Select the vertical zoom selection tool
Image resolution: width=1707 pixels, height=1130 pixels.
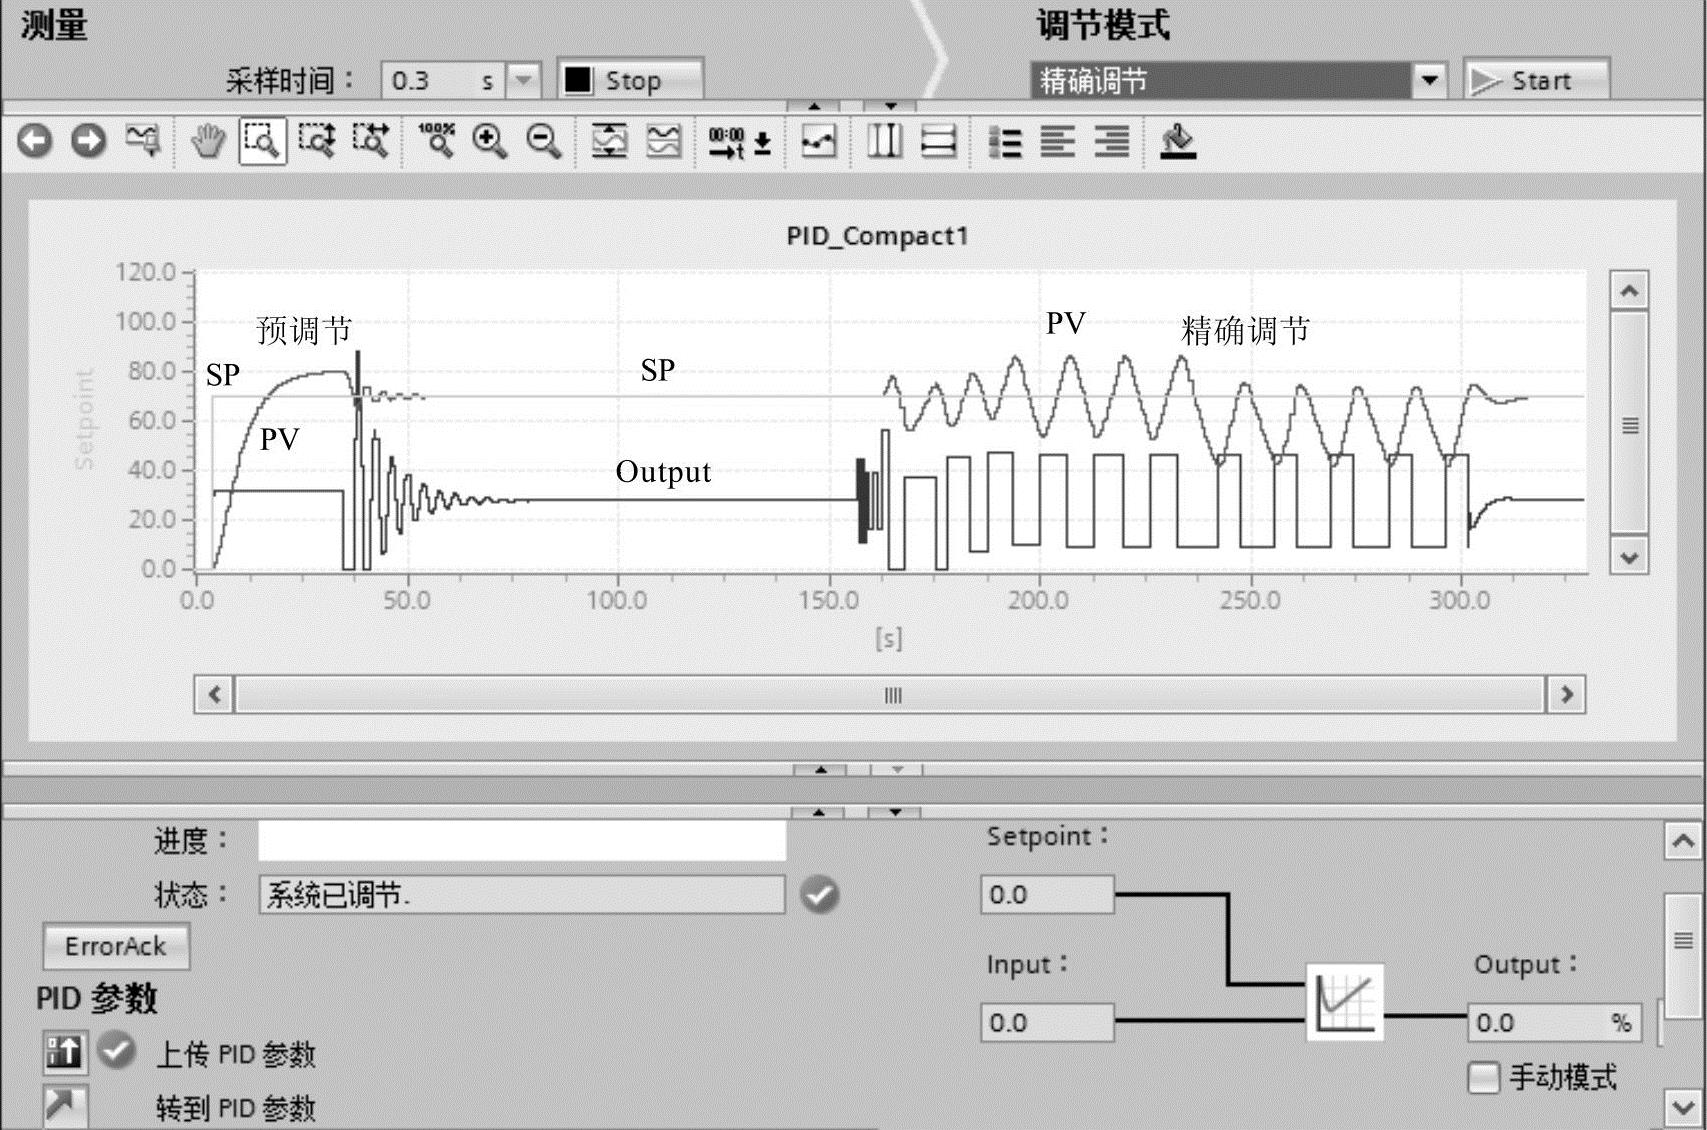(x=317, y=141)
